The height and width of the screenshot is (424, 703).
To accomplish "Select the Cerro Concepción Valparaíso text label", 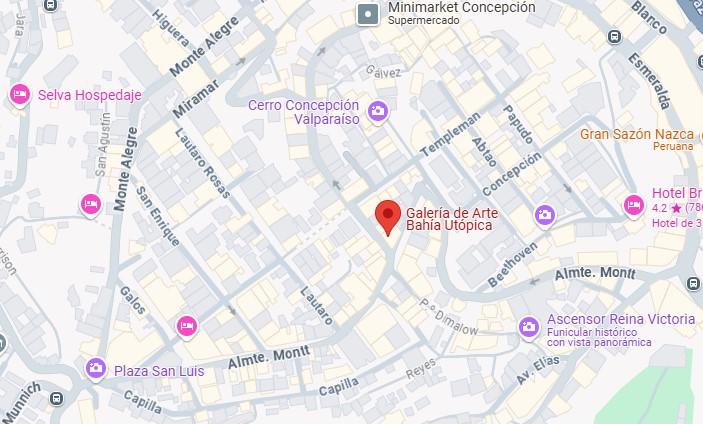I will pyautogui.click(x=304, y=112).
